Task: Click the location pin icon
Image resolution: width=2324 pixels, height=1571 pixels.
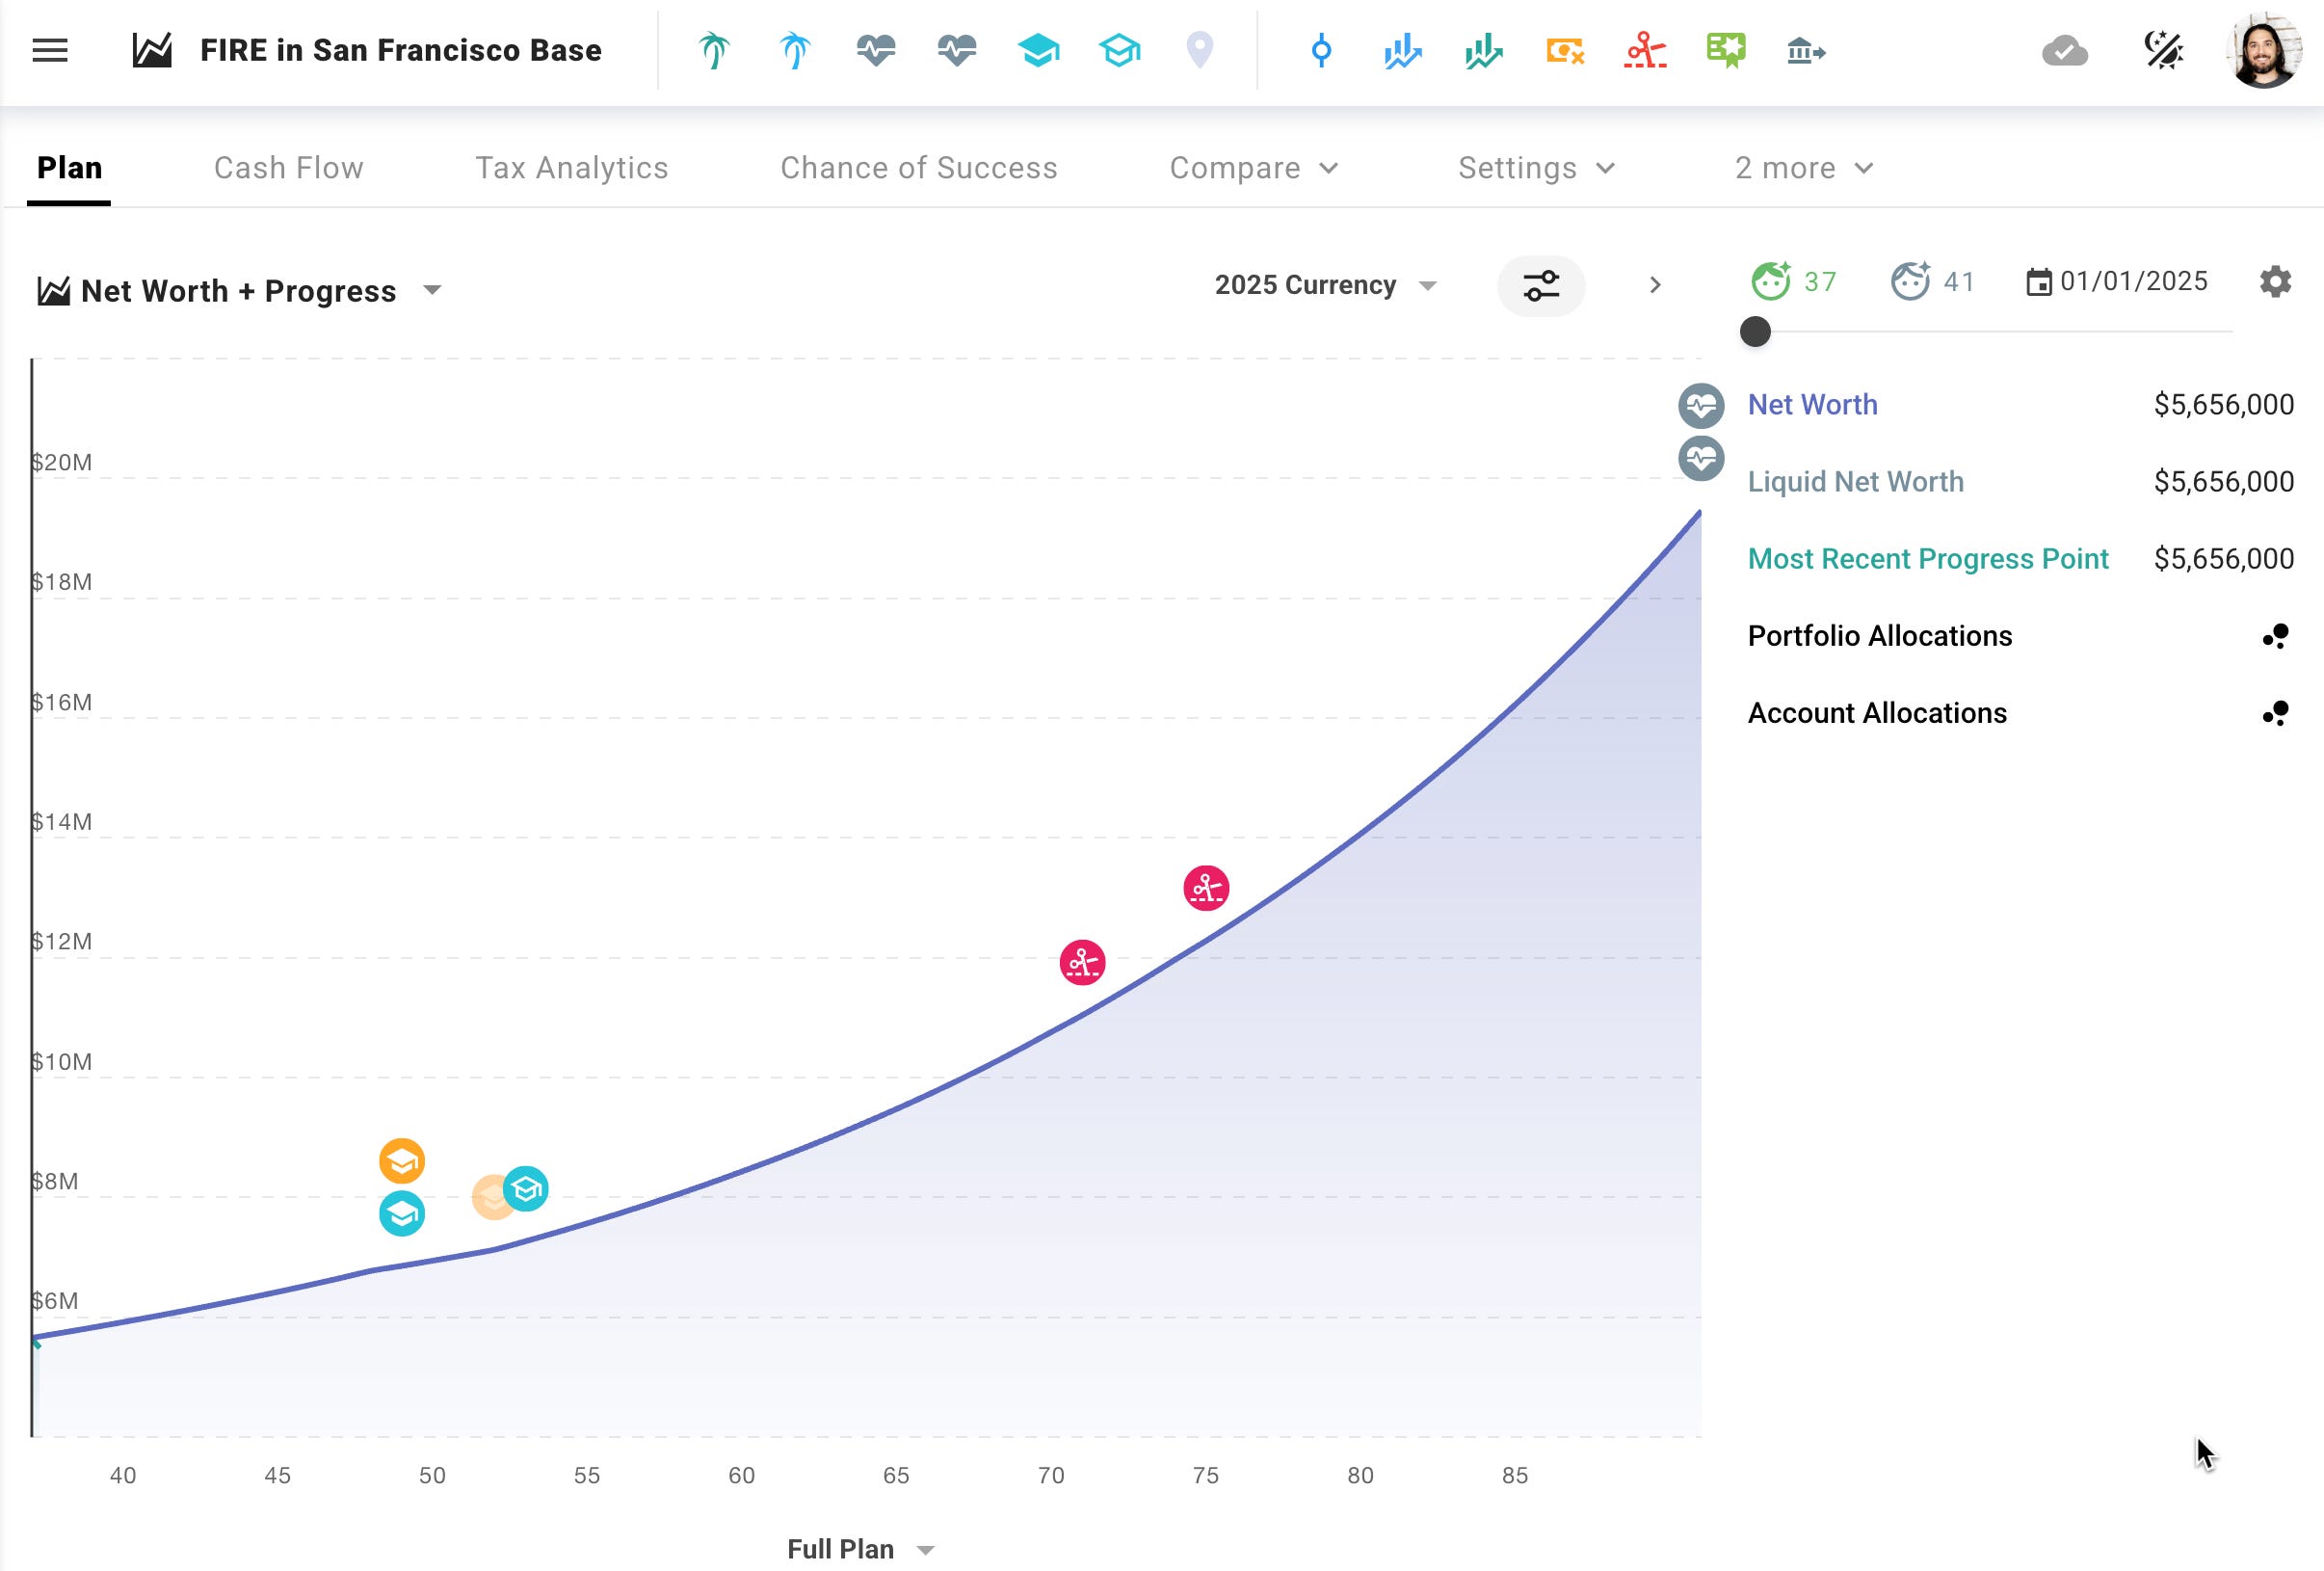Action: (1200, 50)
